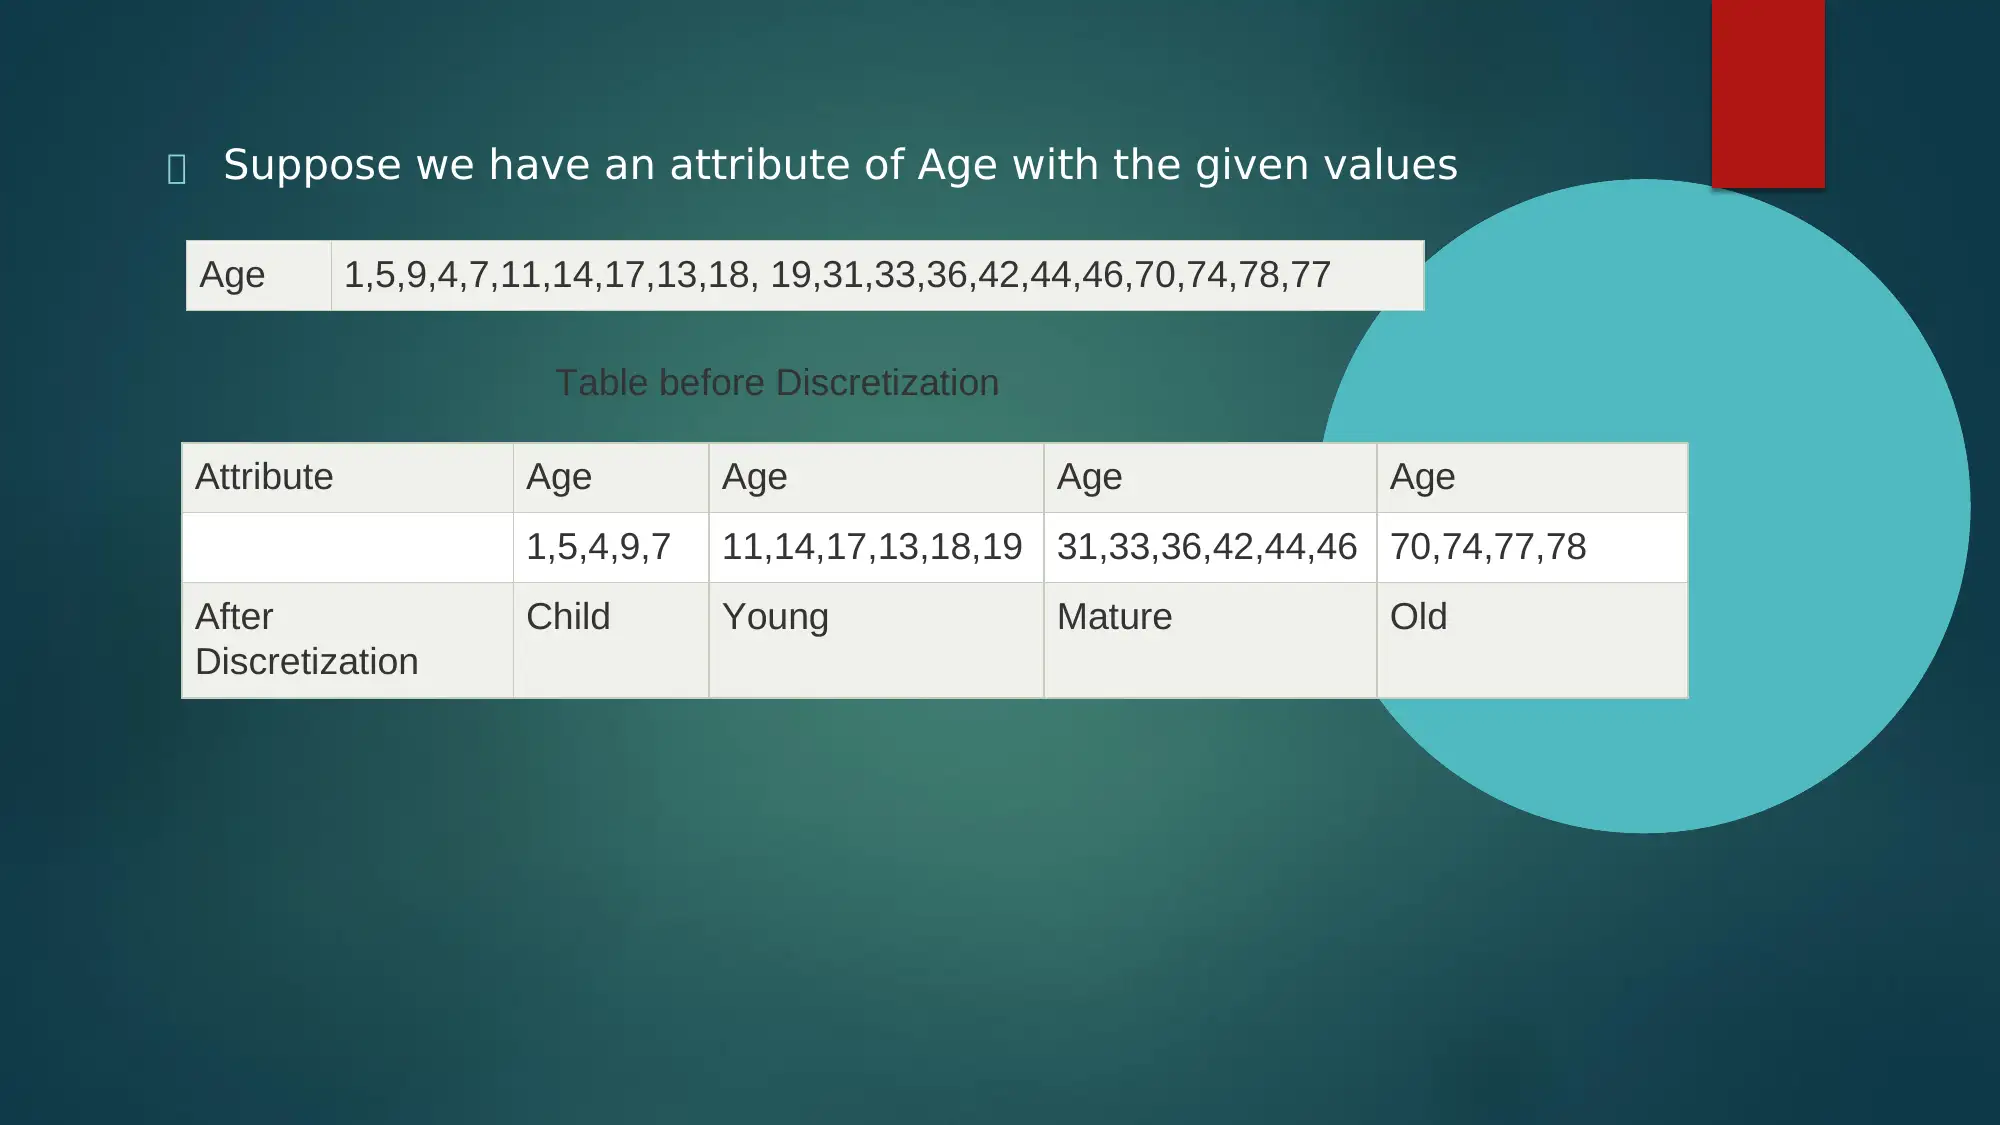2000x1125 pixels.
Task: Click the 'Old' category cell
Action: point(1532,640)
